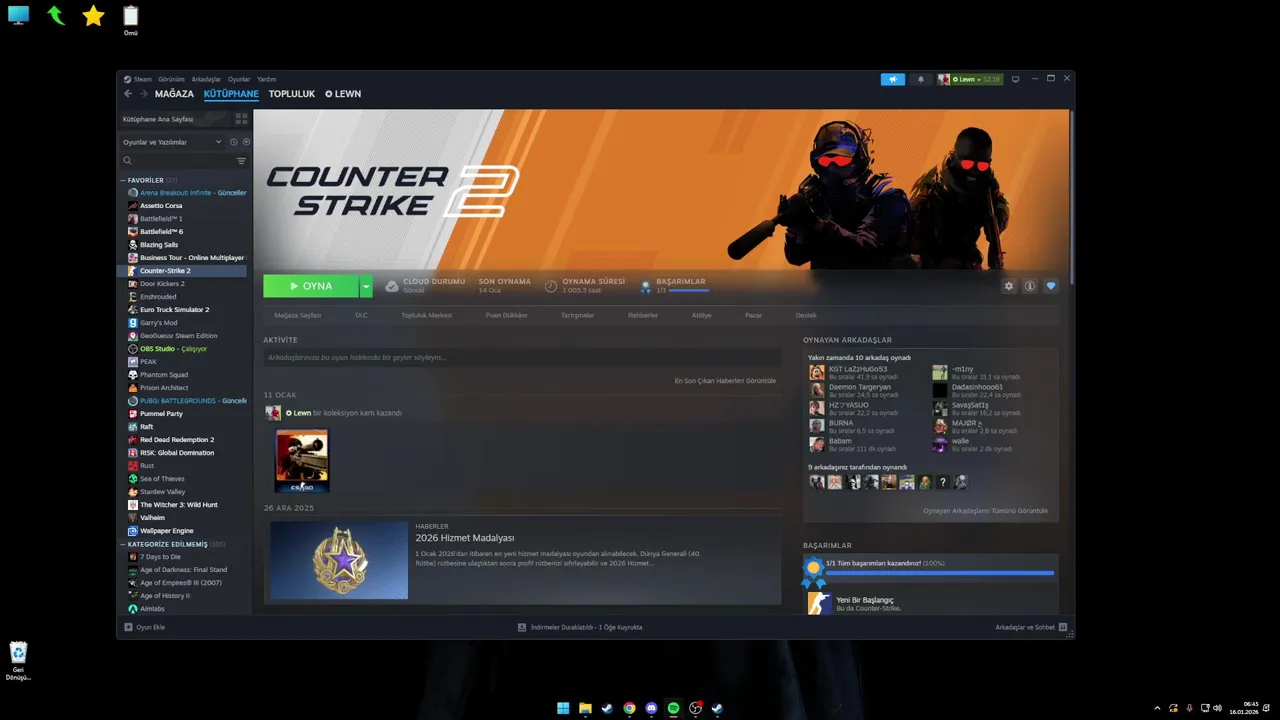This screenshot has width=1280, height=720.
Task: Click Kütüphane Ana Sayfası button
Action: tap(175, 119)
